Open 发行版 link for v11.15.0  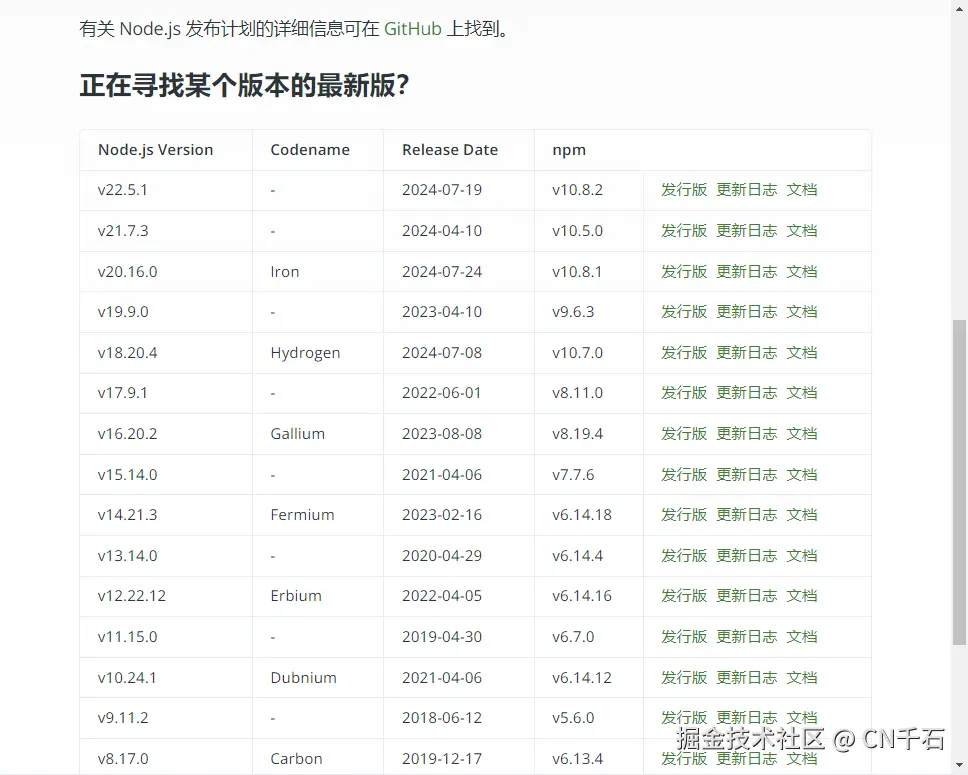point(683,636)
